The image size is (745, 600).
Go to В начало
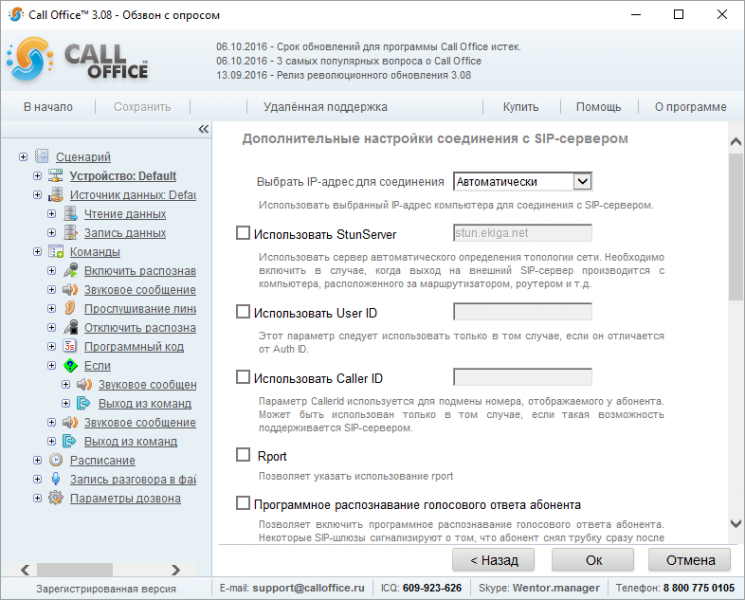coord(48,107)
